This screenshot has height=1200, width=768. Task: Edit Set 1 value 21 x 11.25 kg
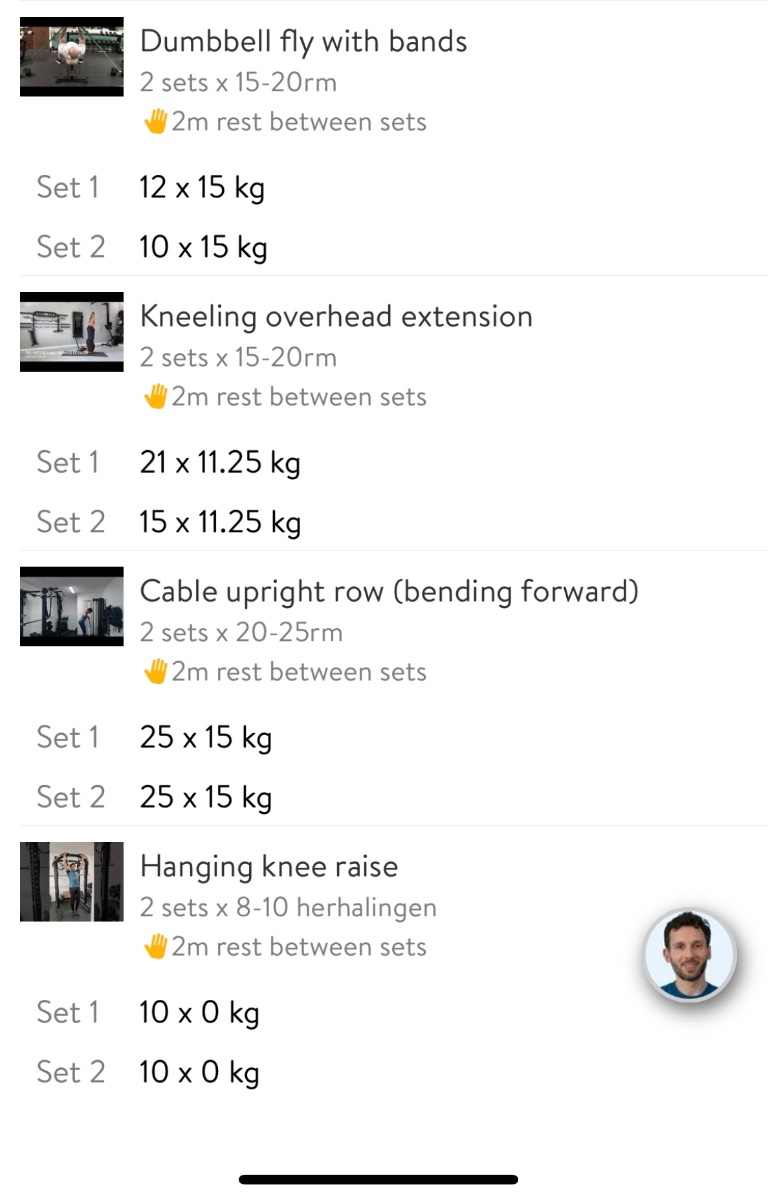(x=219, y=463)
